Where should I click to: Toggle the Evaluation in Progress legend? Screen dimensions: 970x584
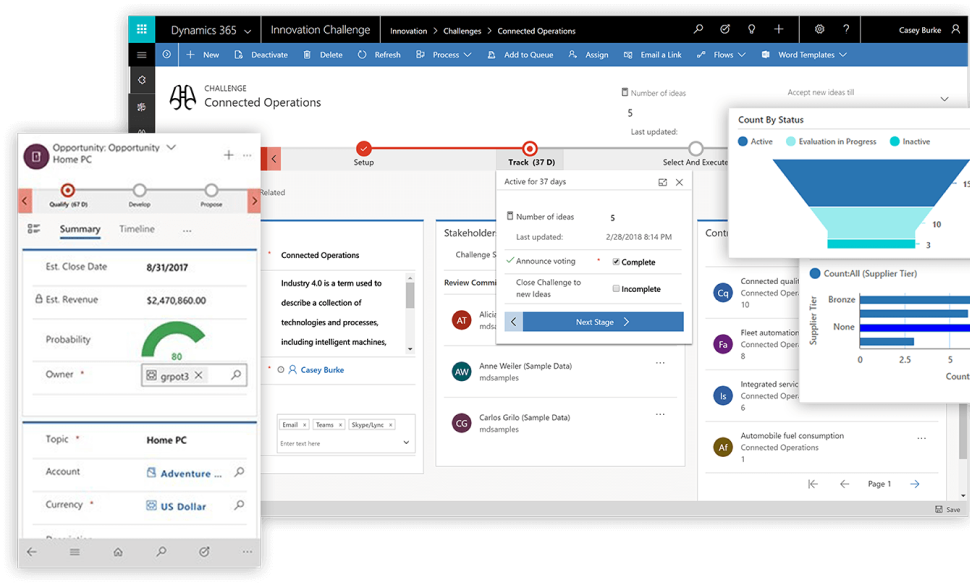coord(831,142)
